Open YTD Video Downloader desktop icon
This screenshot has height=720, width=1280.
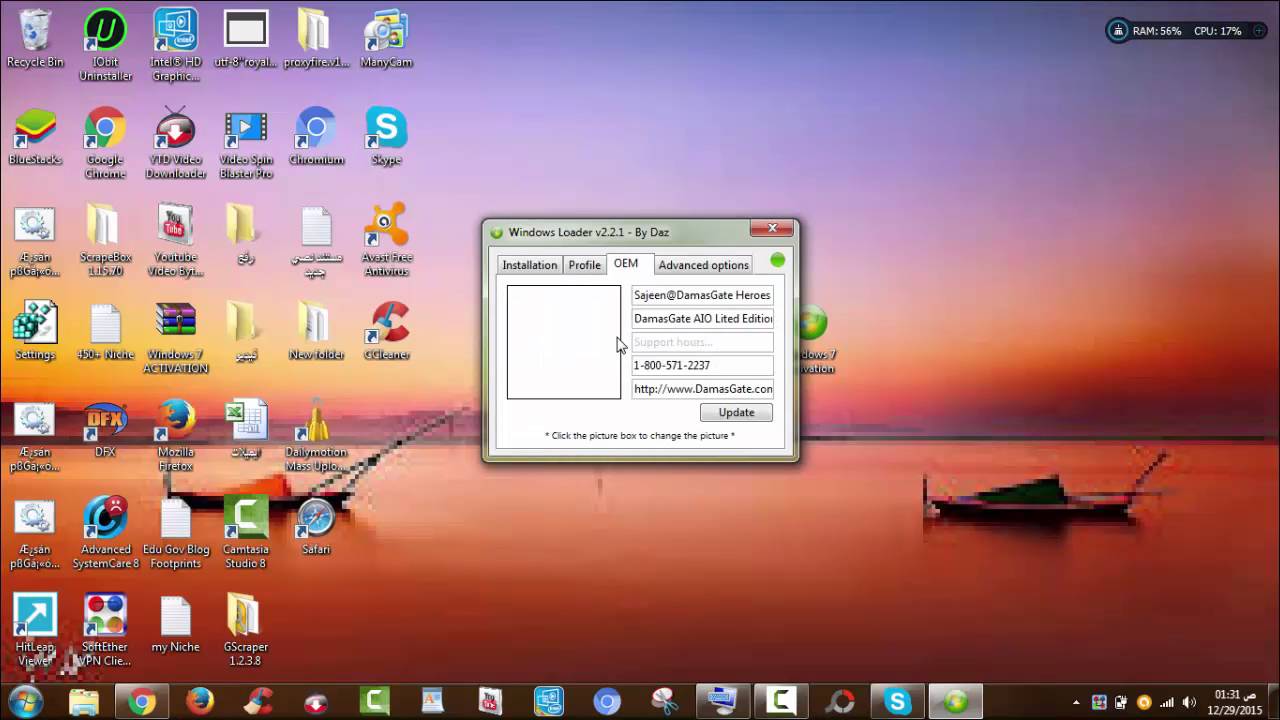pyautogui.click(x=175, y=143)
